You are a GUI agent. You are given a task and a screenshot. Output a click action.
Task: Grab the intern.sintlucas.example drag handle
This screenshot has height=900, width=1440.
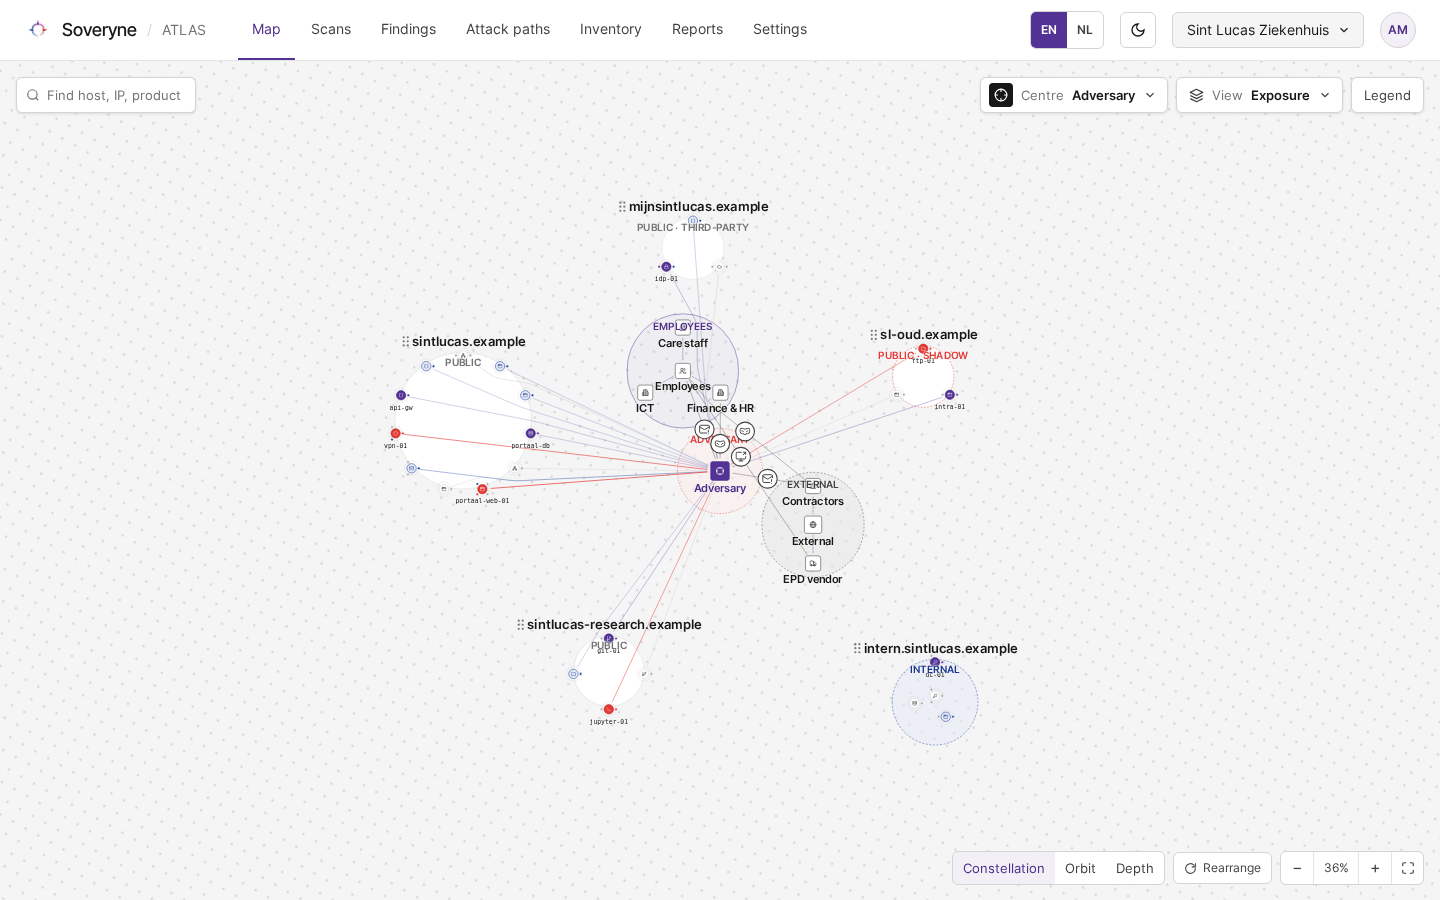tap(857, 649)
